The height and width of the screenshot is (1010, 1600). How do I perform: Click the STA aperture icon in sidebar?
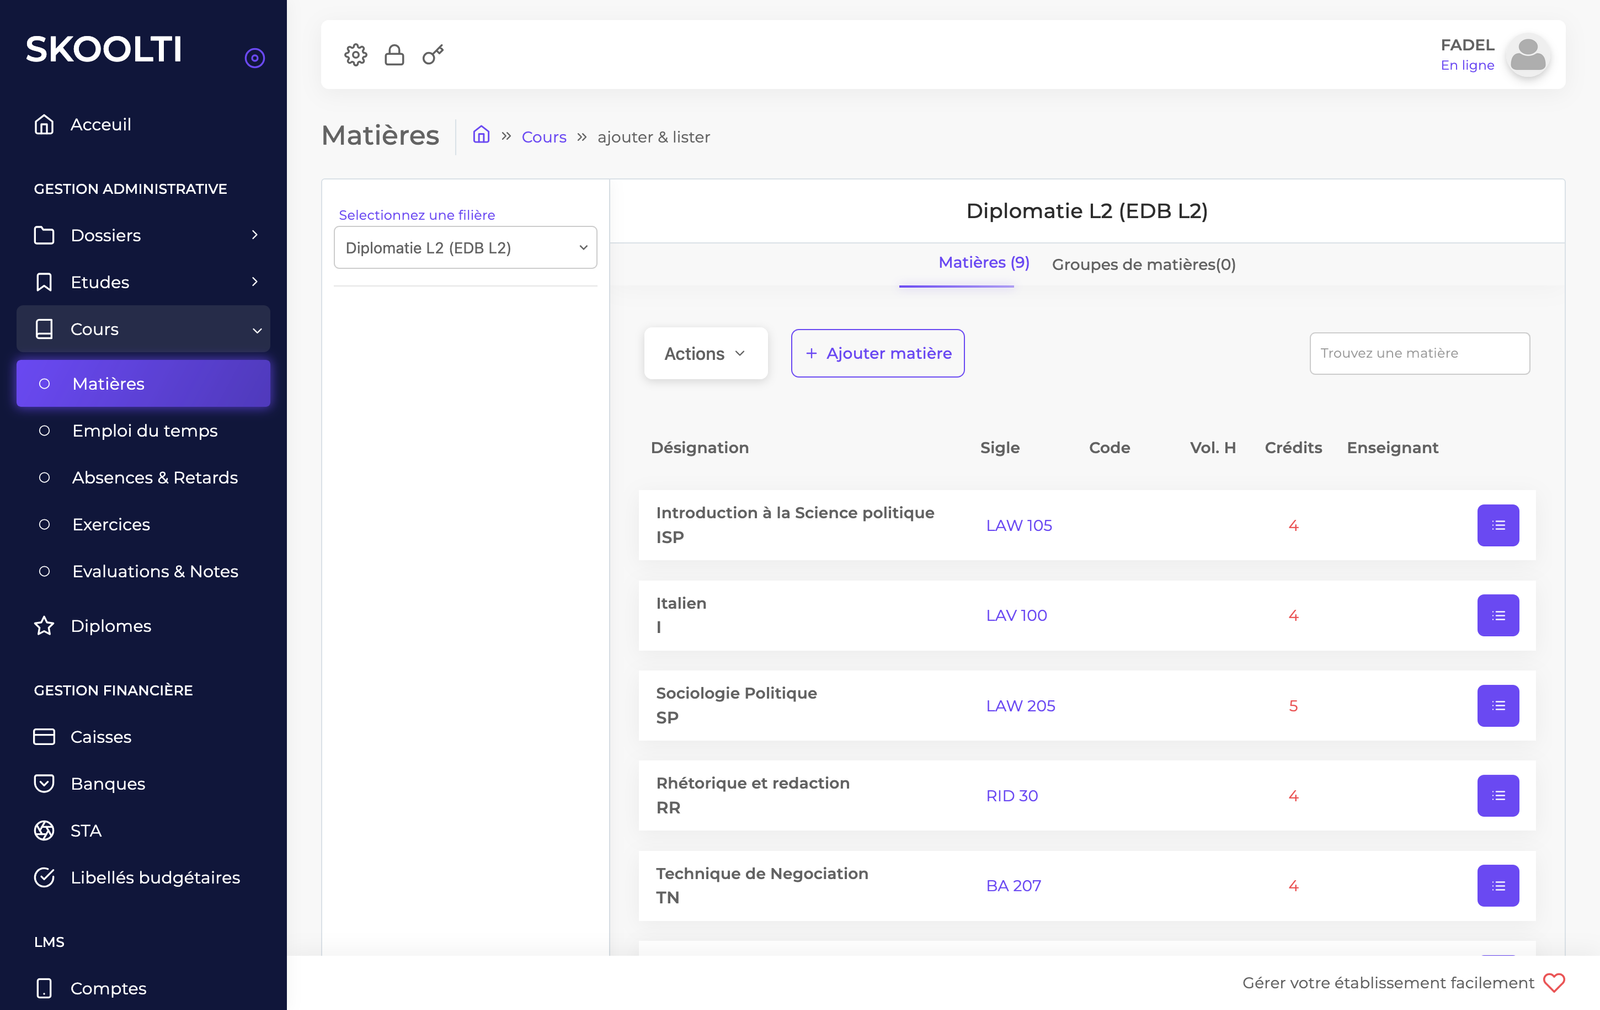tap(44, 830)
